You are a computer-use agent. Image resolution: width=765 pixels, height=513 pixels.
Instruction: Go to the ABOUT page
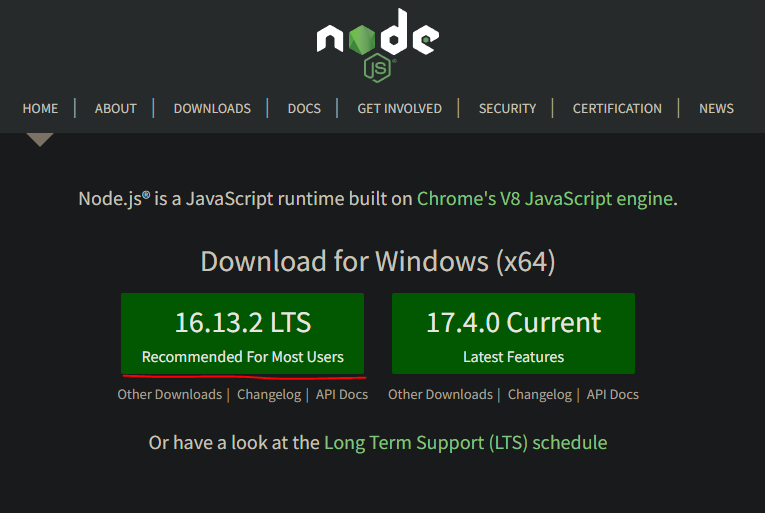coord(115,108)
